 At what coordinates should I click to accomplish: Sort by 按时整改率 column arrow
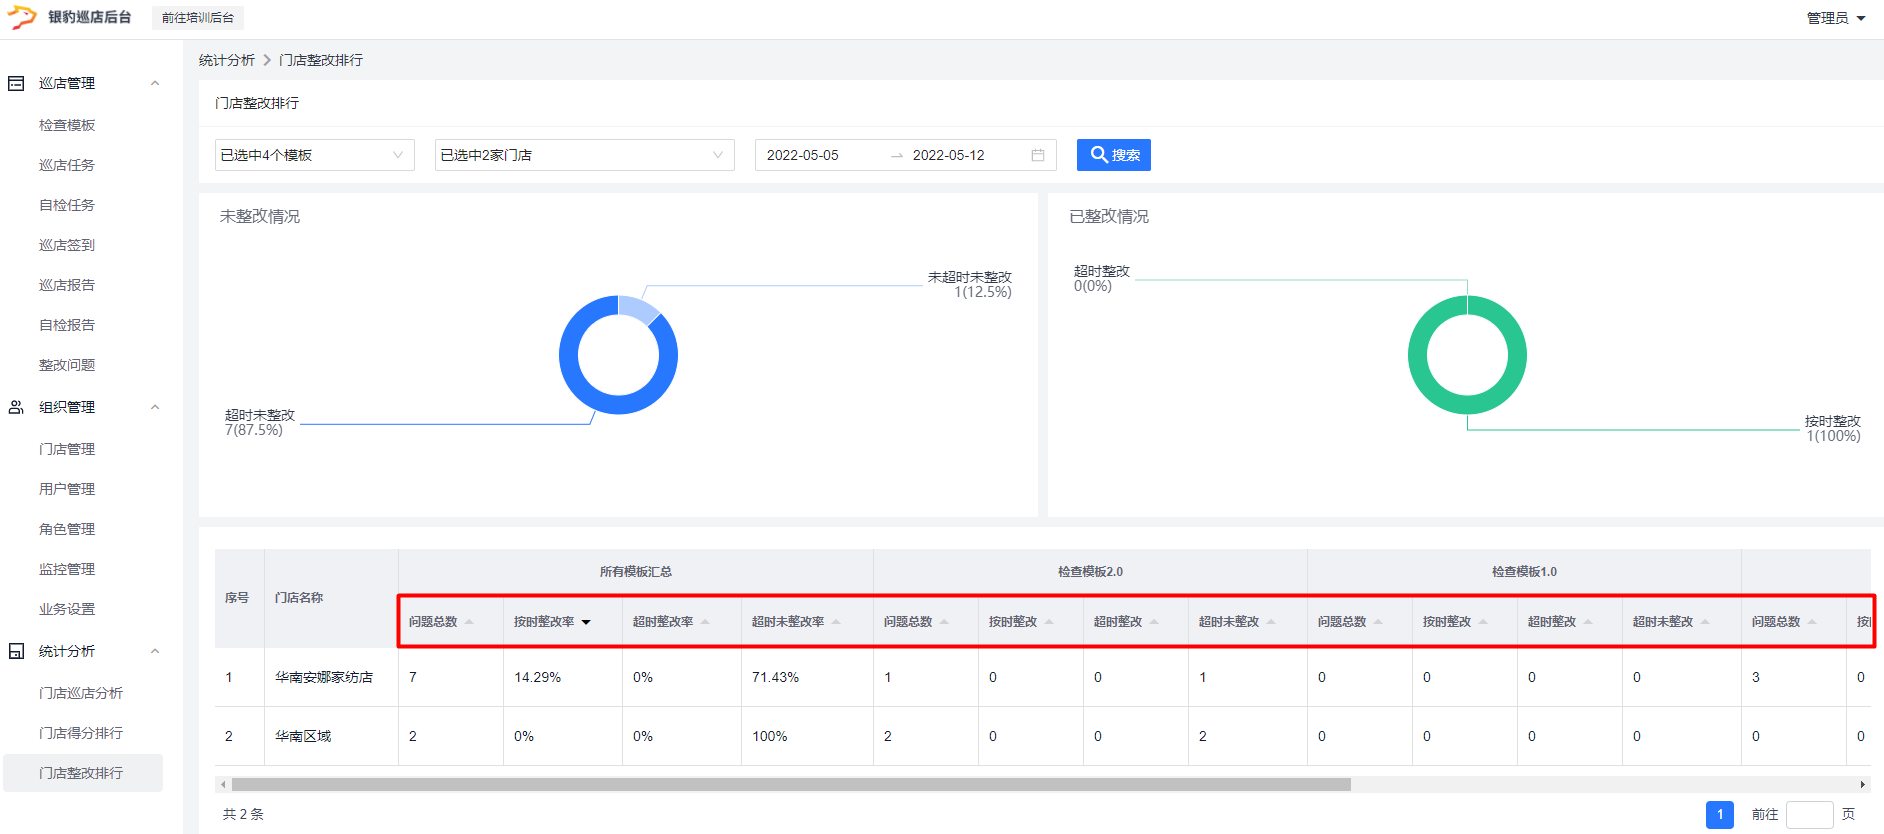[586, 622]
